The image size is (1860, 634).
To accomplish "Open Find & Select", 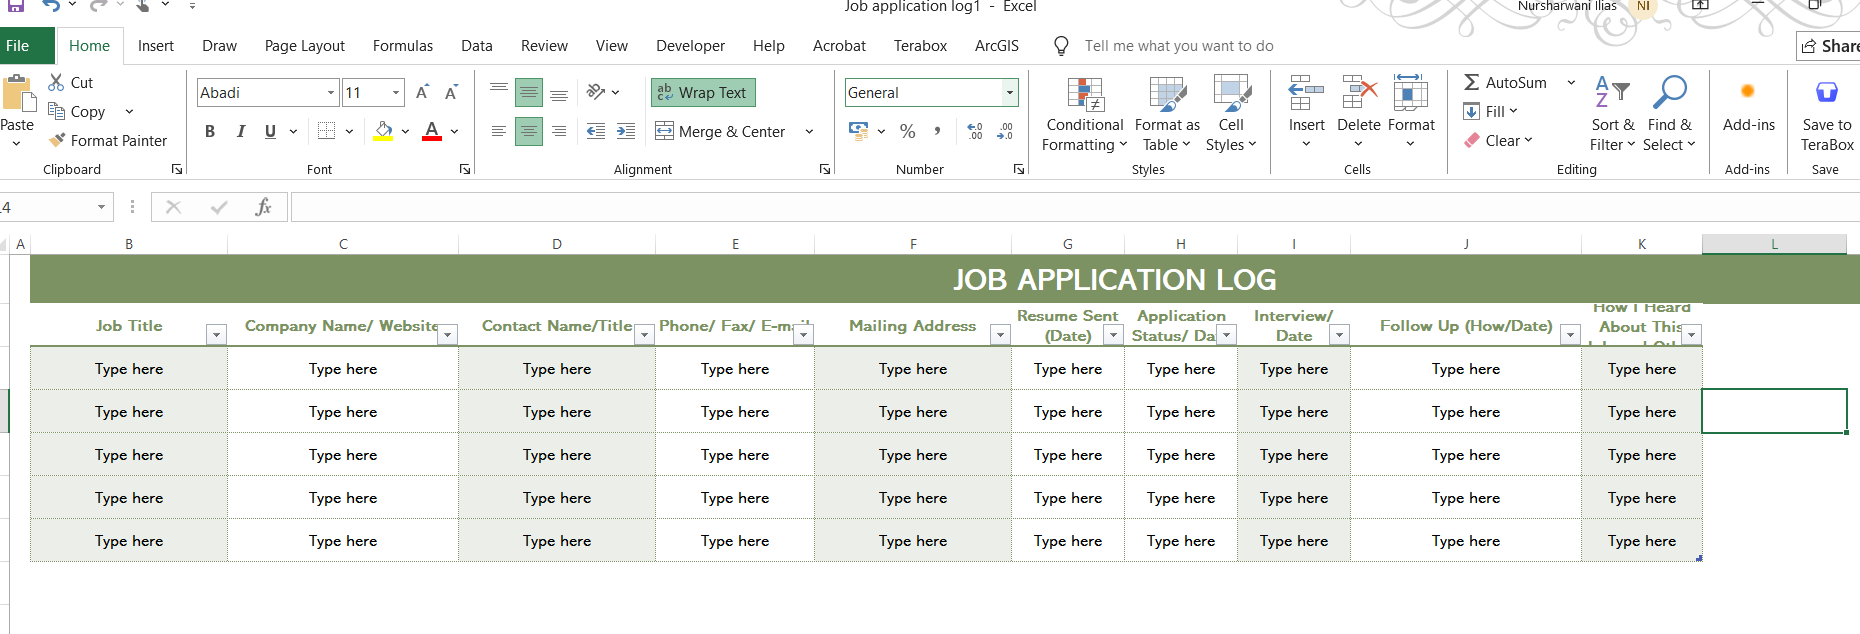I will coord(1670,114).
